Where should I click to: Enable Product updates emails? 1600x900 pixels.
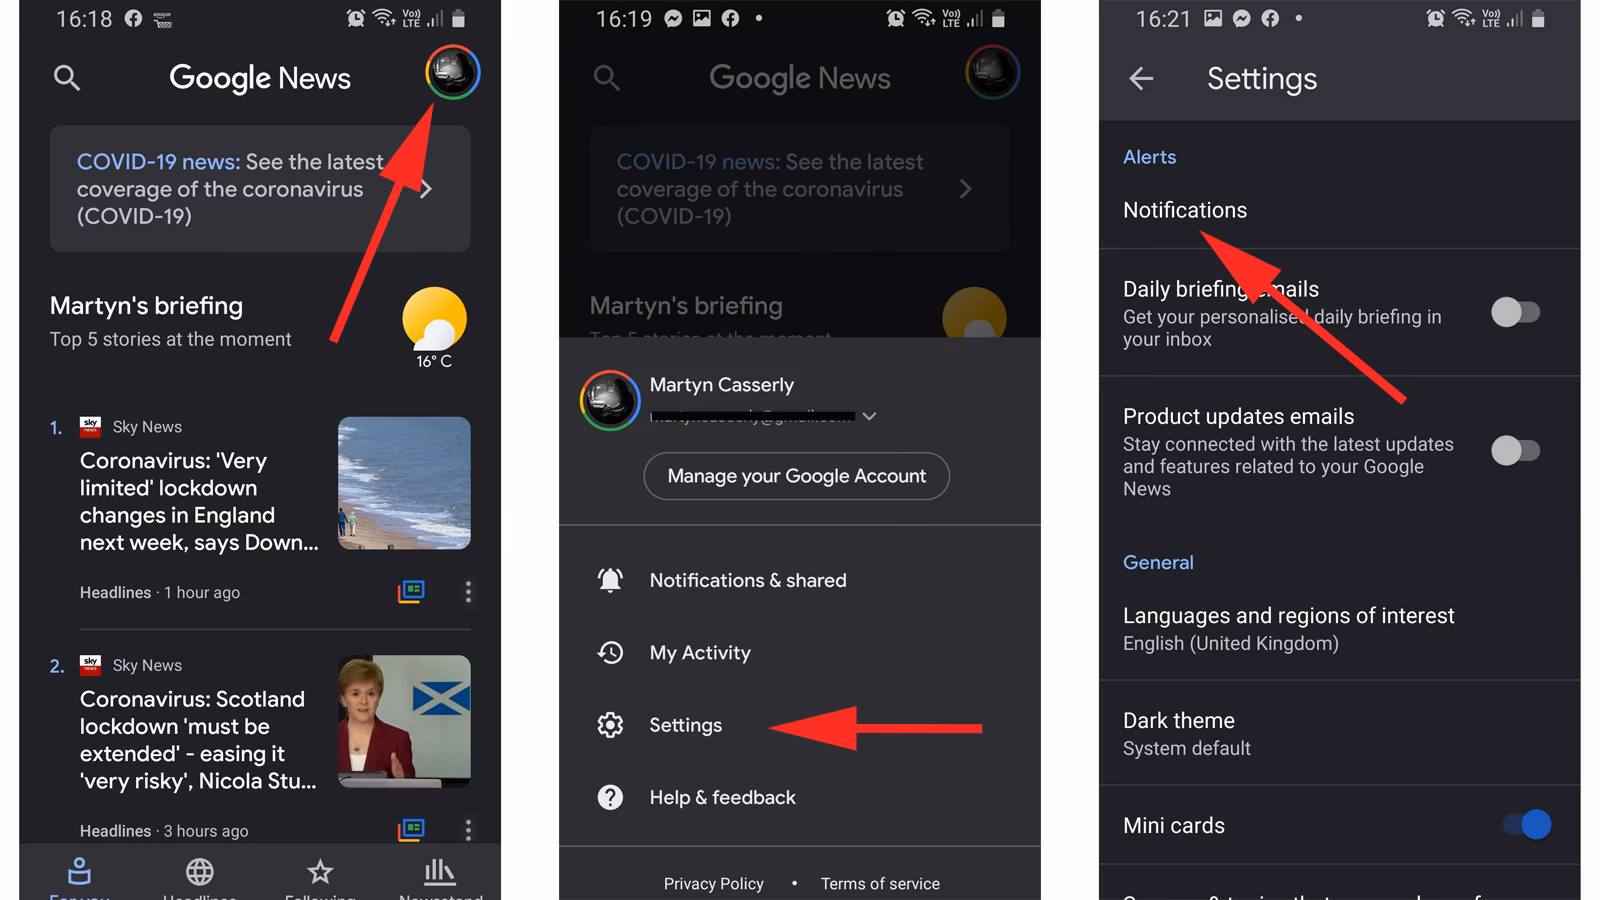pos(1517,450)
